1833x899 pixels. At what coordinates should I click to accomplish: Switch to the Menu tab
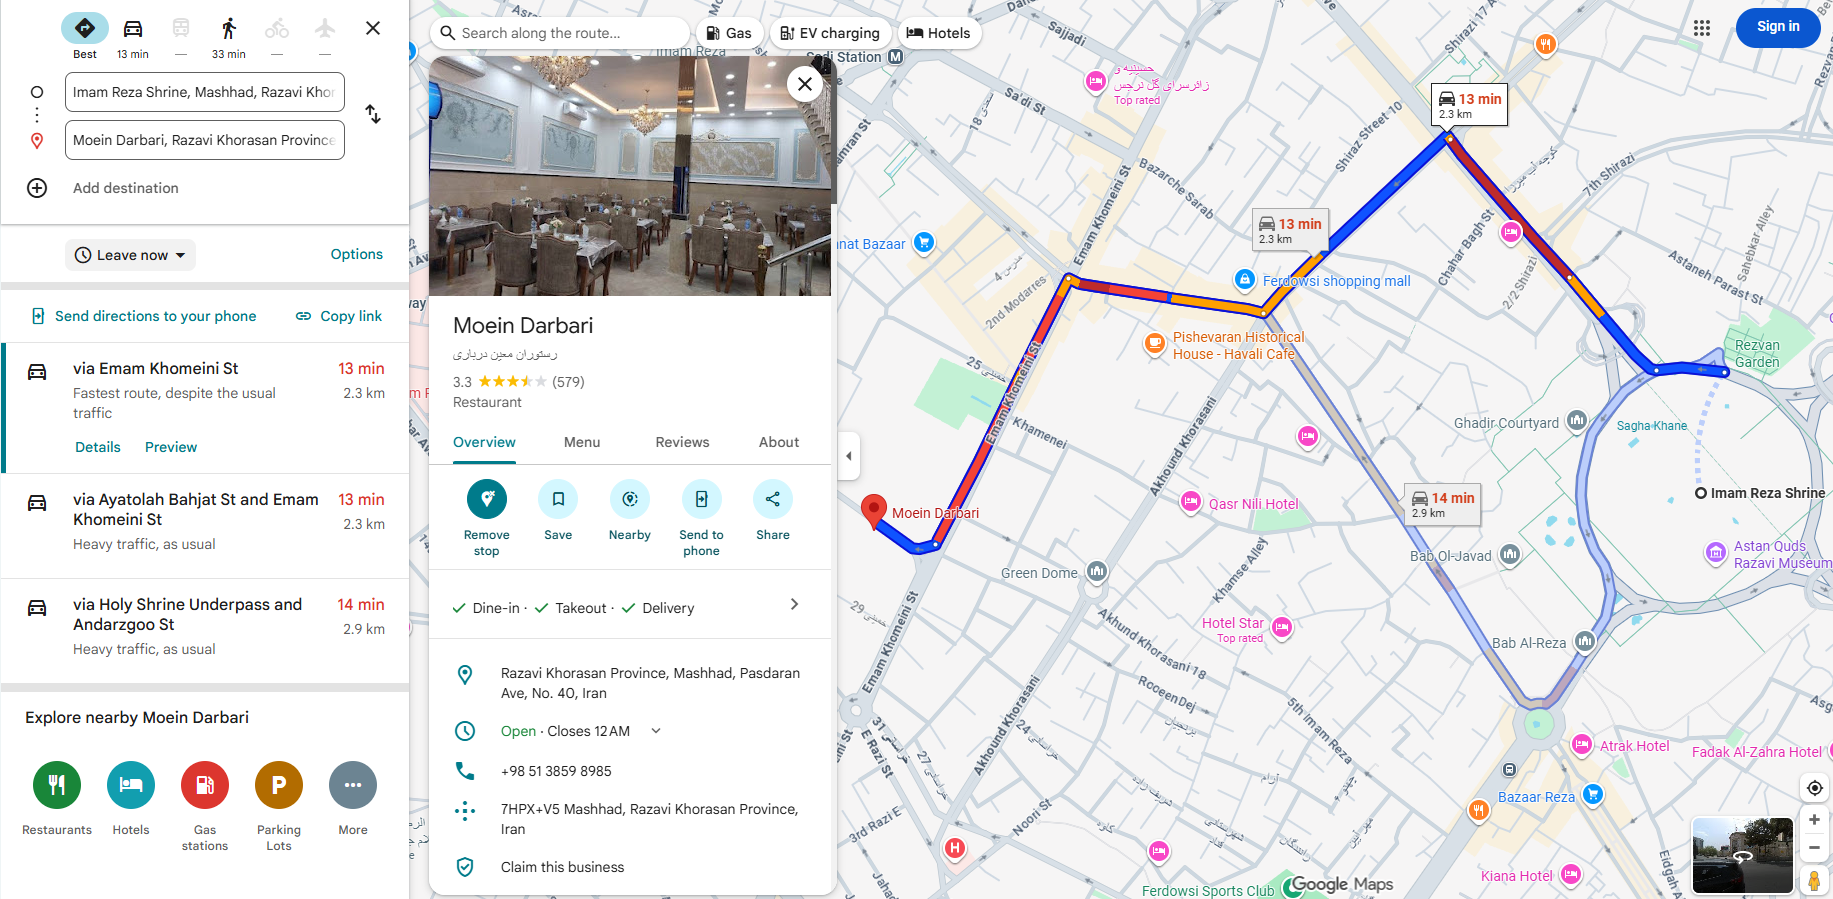[x=582, y=442]
